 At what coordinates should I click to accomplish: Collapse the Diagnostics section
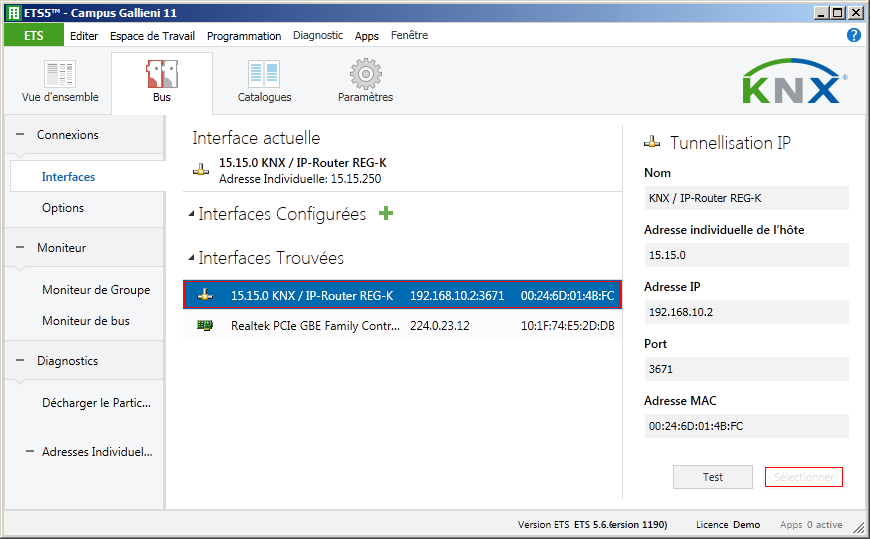20,360
